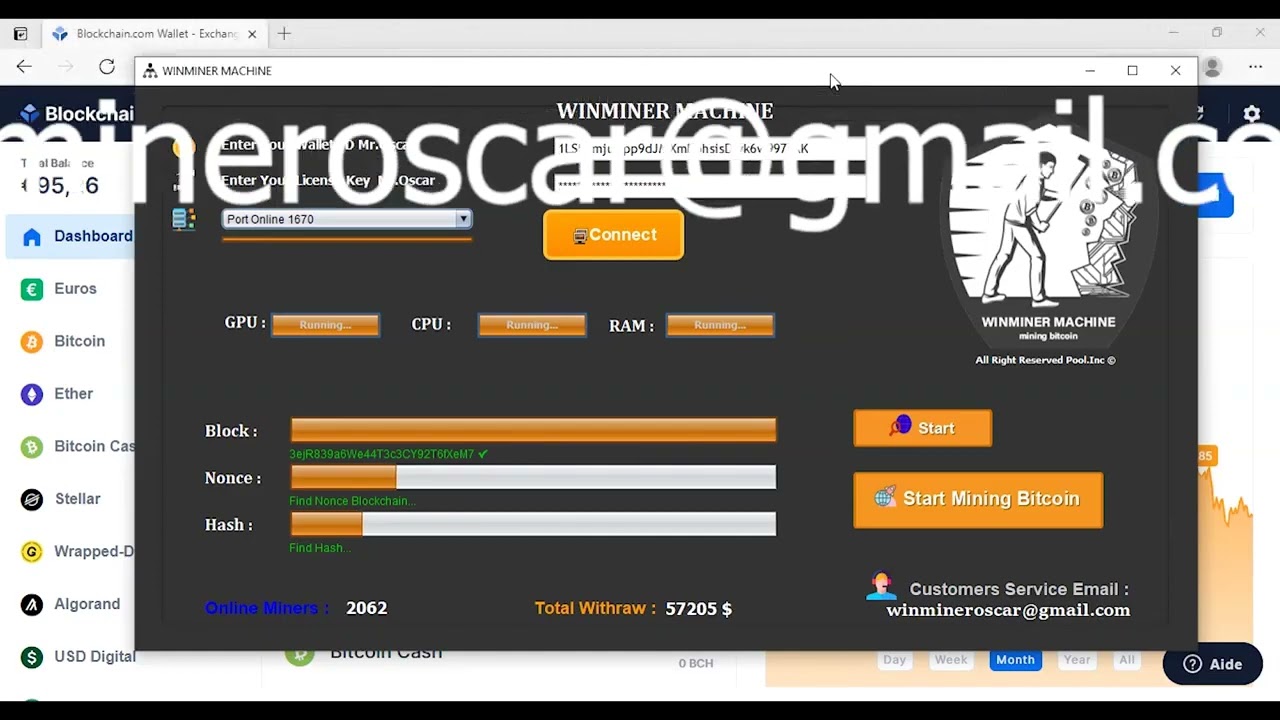Screen dimensions: 1280x720
Task: Click the WinMiner window title bar icon
Action: (x=150, y=71)
